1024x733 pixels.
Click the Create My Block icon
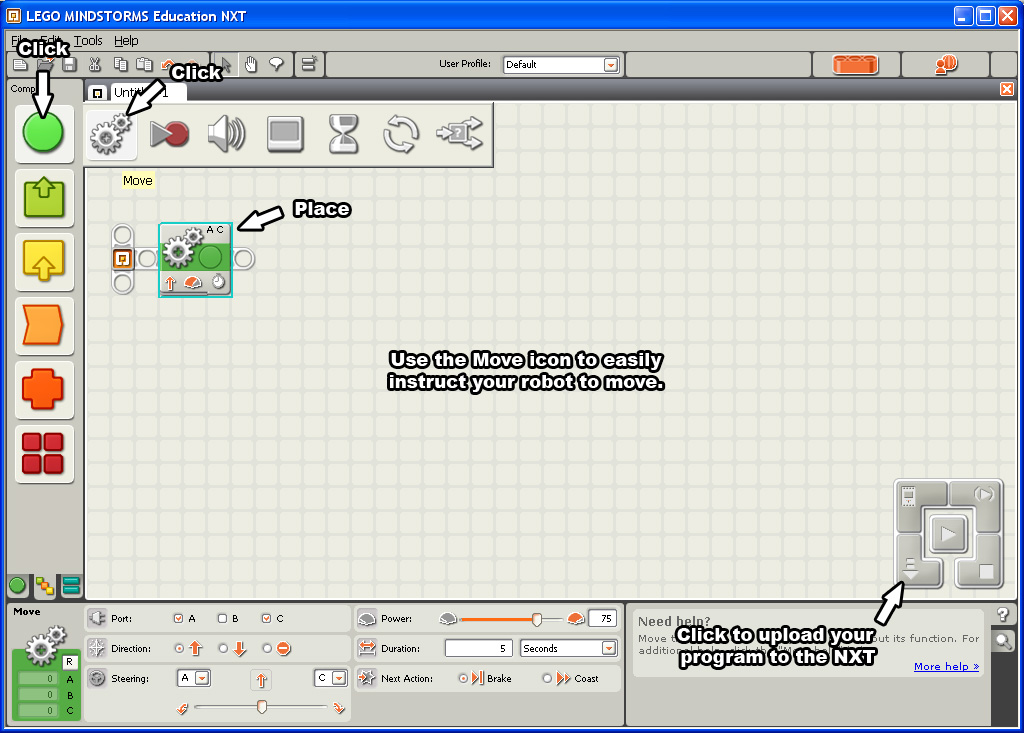pyautogui.click(x=308, y=64)
